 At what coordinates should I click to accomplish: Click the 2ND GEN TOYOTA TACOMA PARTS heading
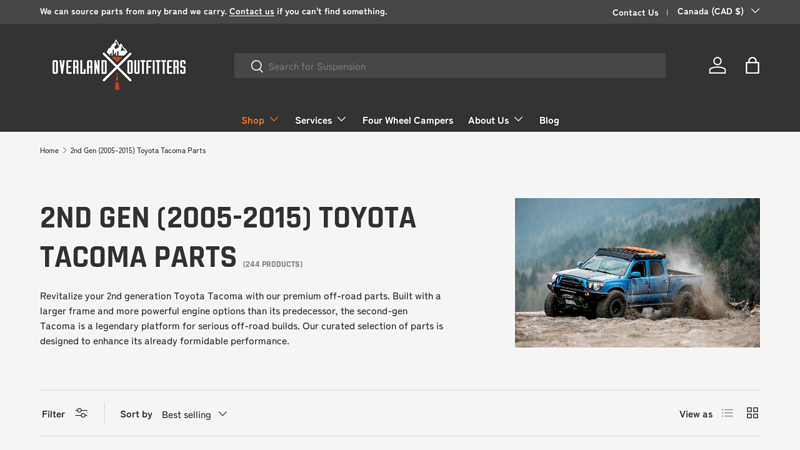(x=228, y=237)
